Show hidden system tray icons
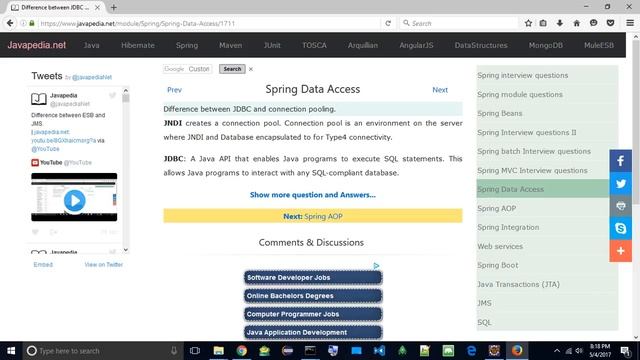The width and height of the screenshot is (640, 360). [x=557, y=351]
